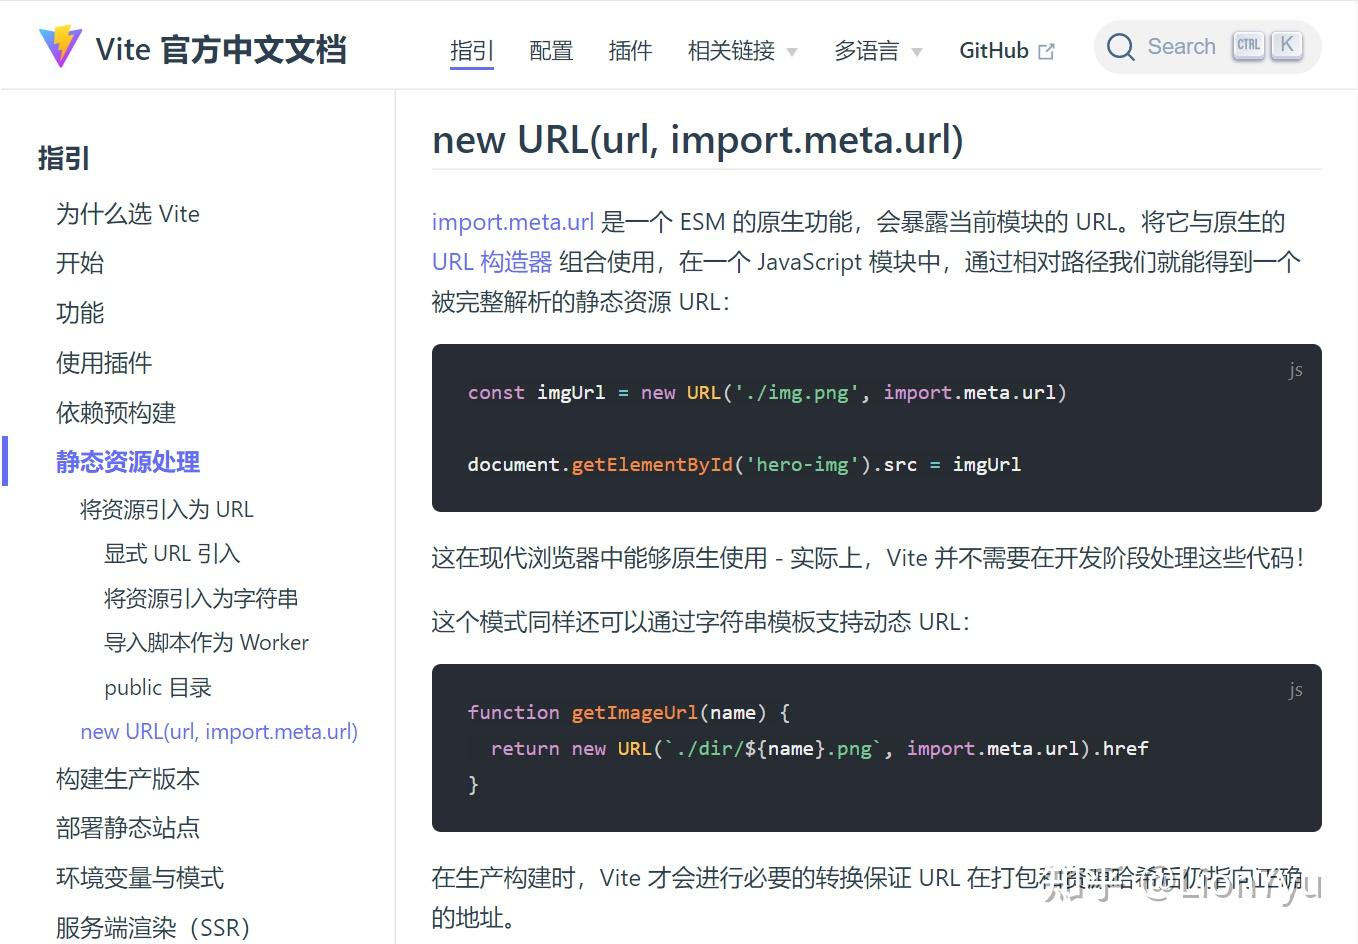The image size is (1358, 944).
Task: Go to 依赖预构建 sidebar page
Action: (x=116, y=412)
